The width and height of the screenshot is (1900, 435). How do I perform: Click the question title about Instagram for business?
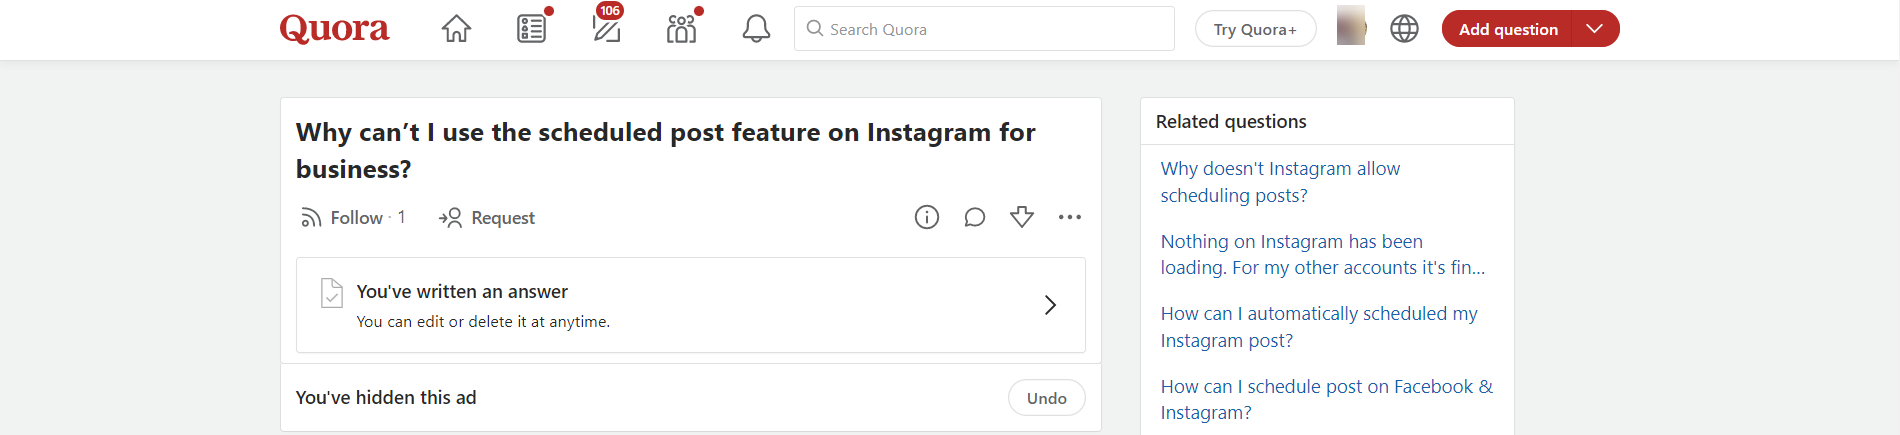click(x=665, y=151)
